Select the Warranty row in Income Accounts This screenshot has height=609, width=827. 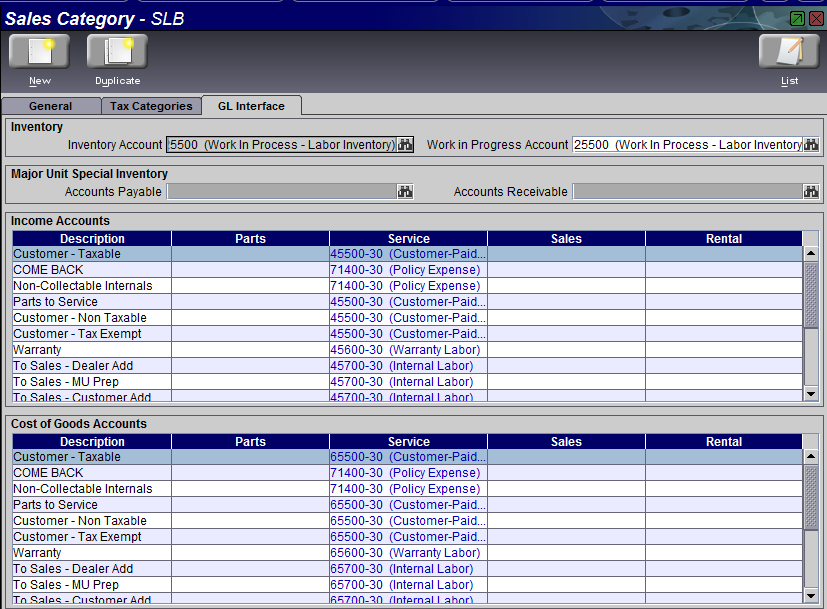pos(91,350)
